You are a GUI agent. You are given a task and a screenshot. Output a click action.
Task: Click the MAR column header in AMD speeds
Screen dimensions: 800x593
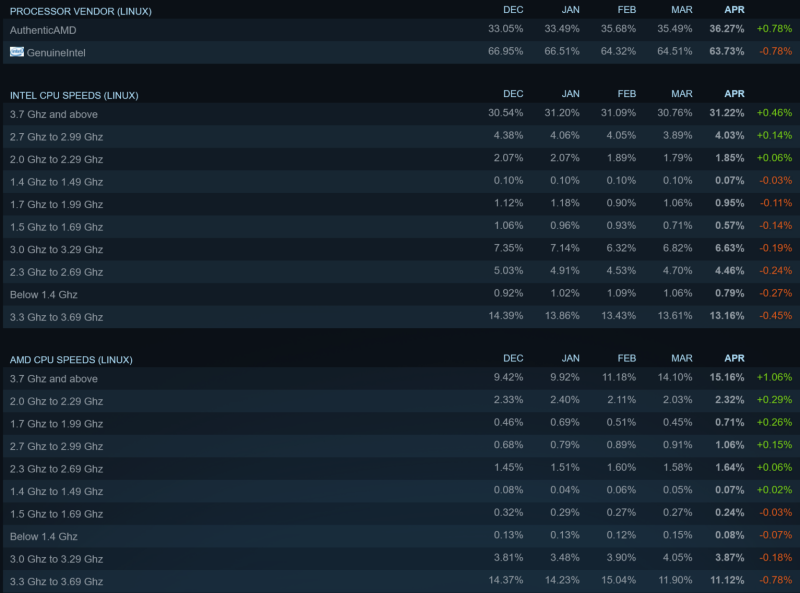tap(682, 358)
